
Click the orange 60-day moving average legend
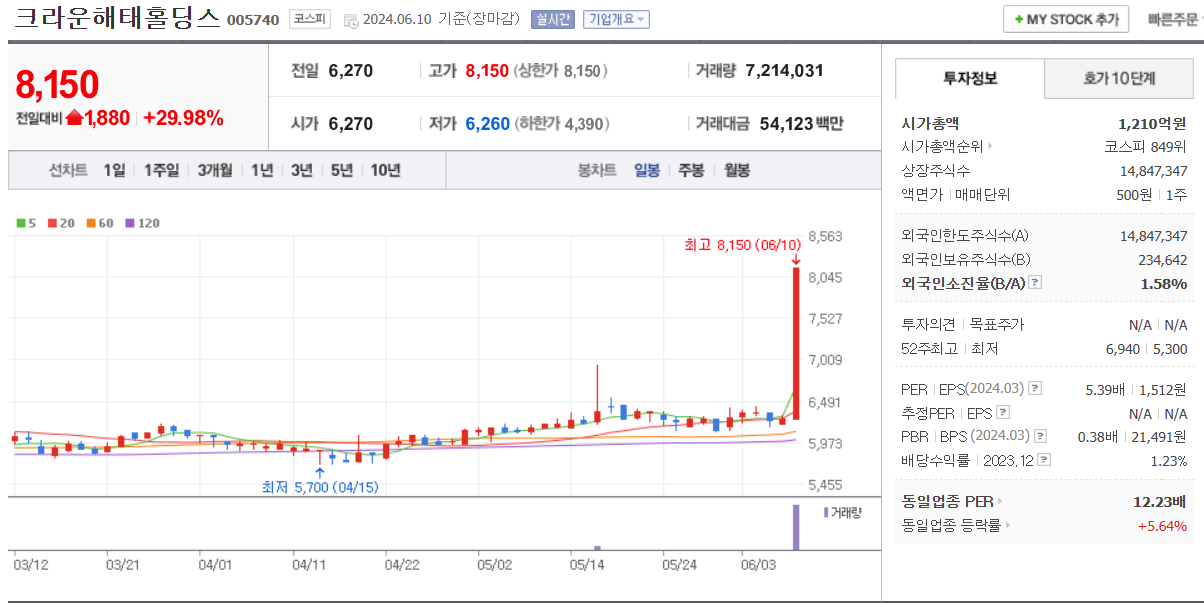point(99,223)
